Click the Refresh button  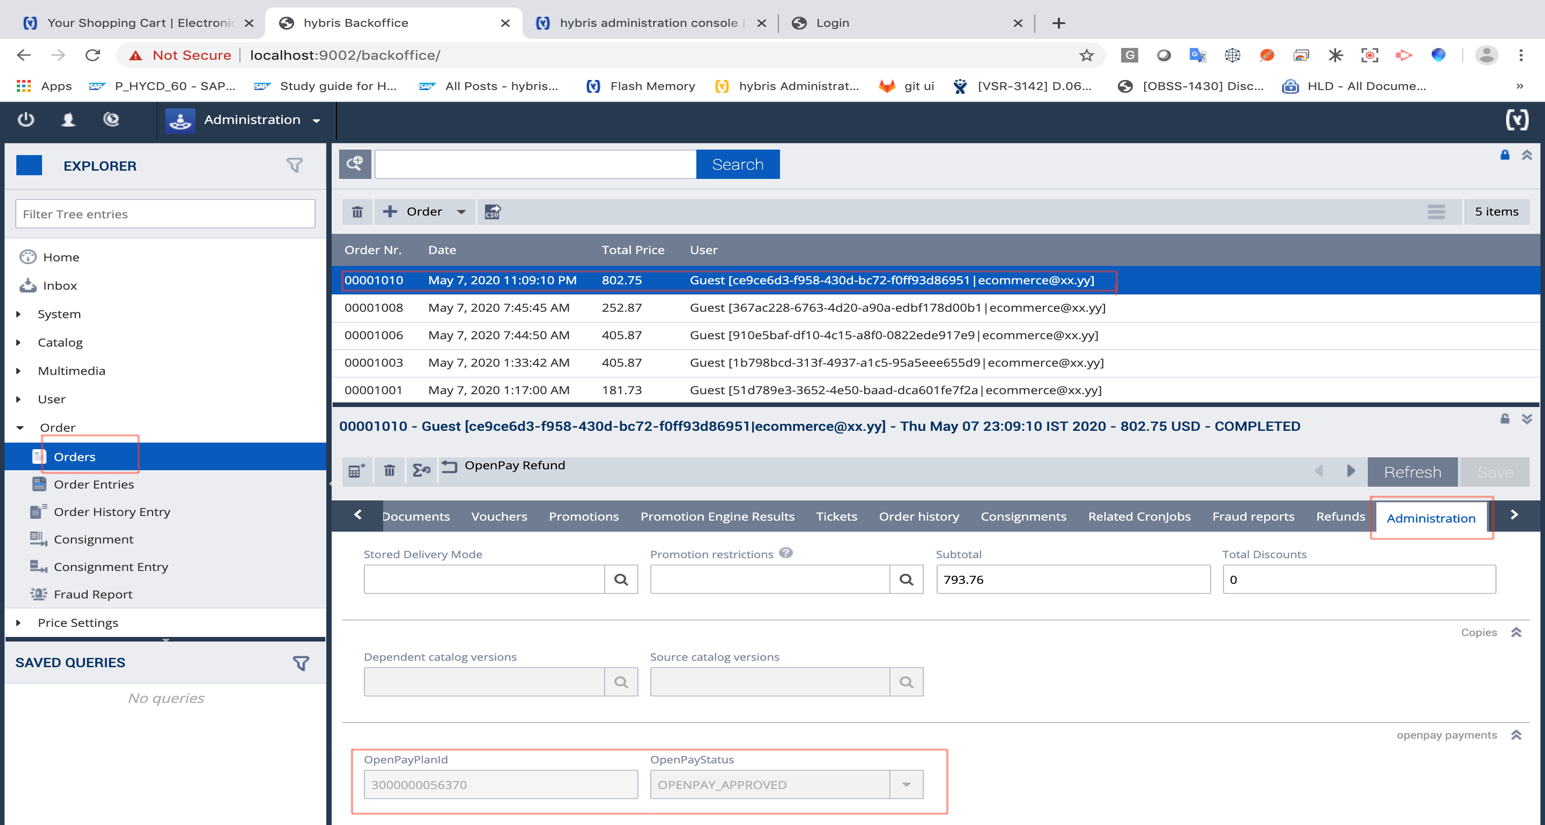coord(1412,472)
